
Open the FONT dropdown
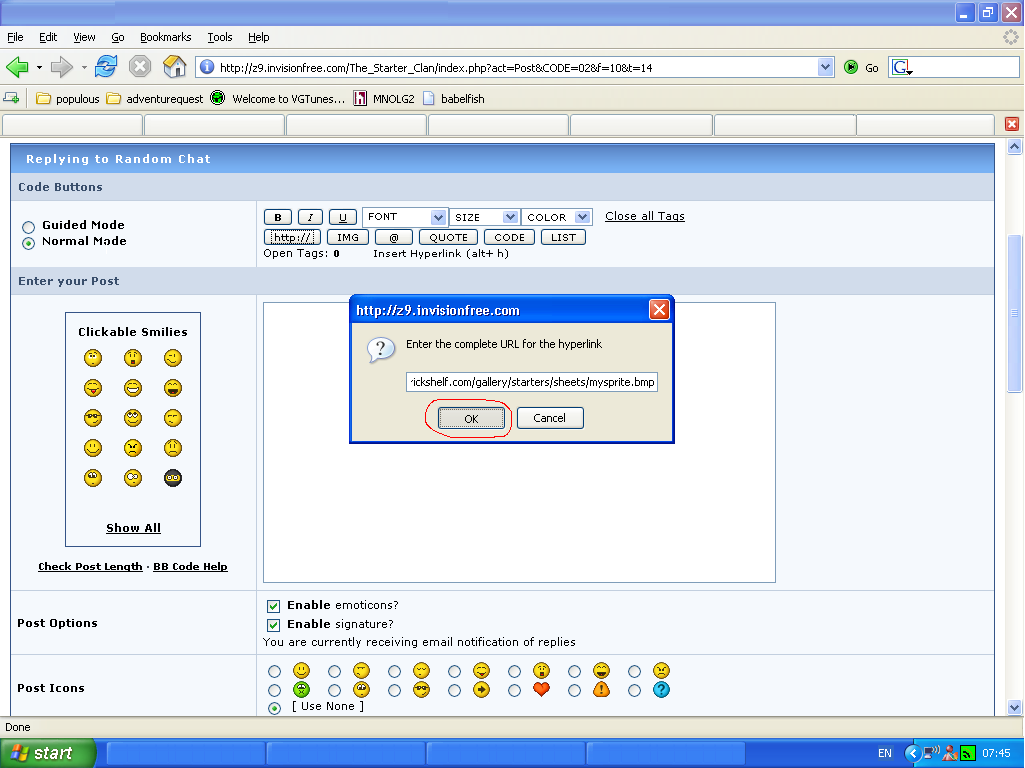point(405,217)
